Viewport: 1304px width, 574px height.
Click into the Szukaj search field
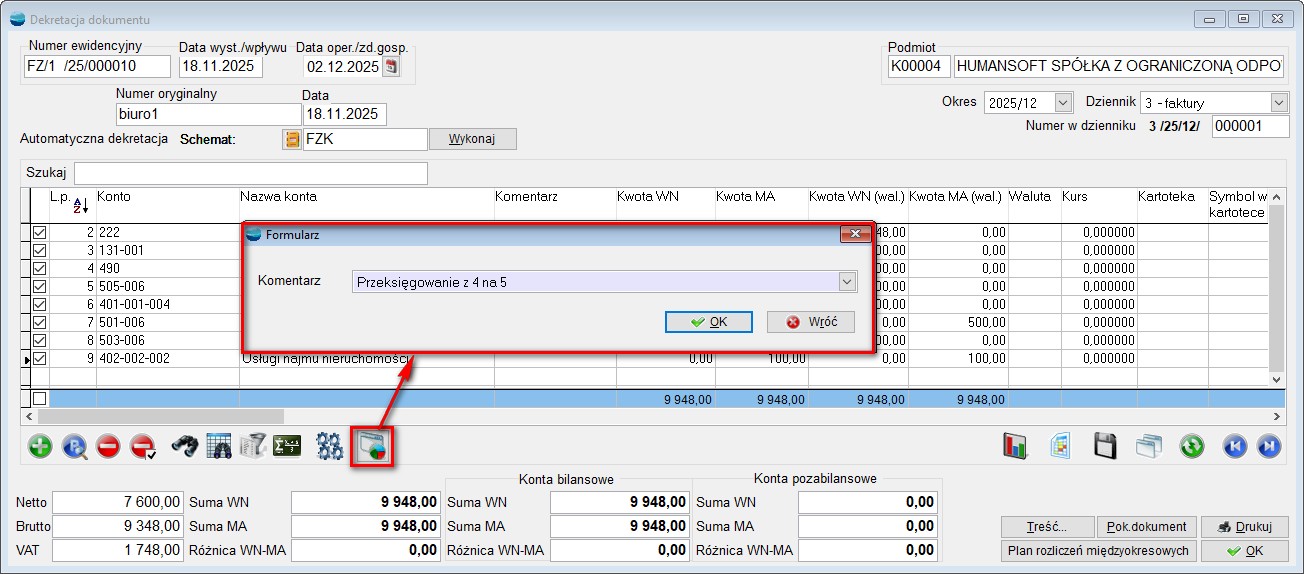click(250, 173)
